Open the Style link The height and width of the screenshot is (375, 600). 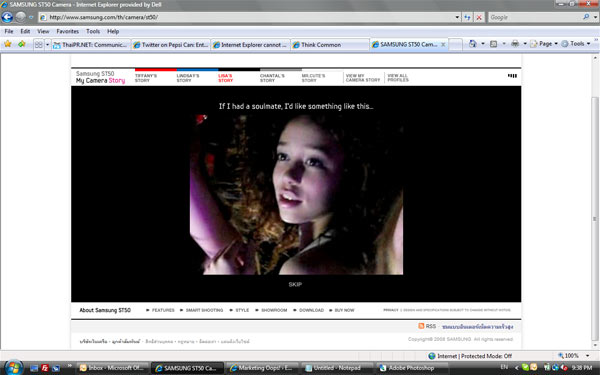pos(242,310)
